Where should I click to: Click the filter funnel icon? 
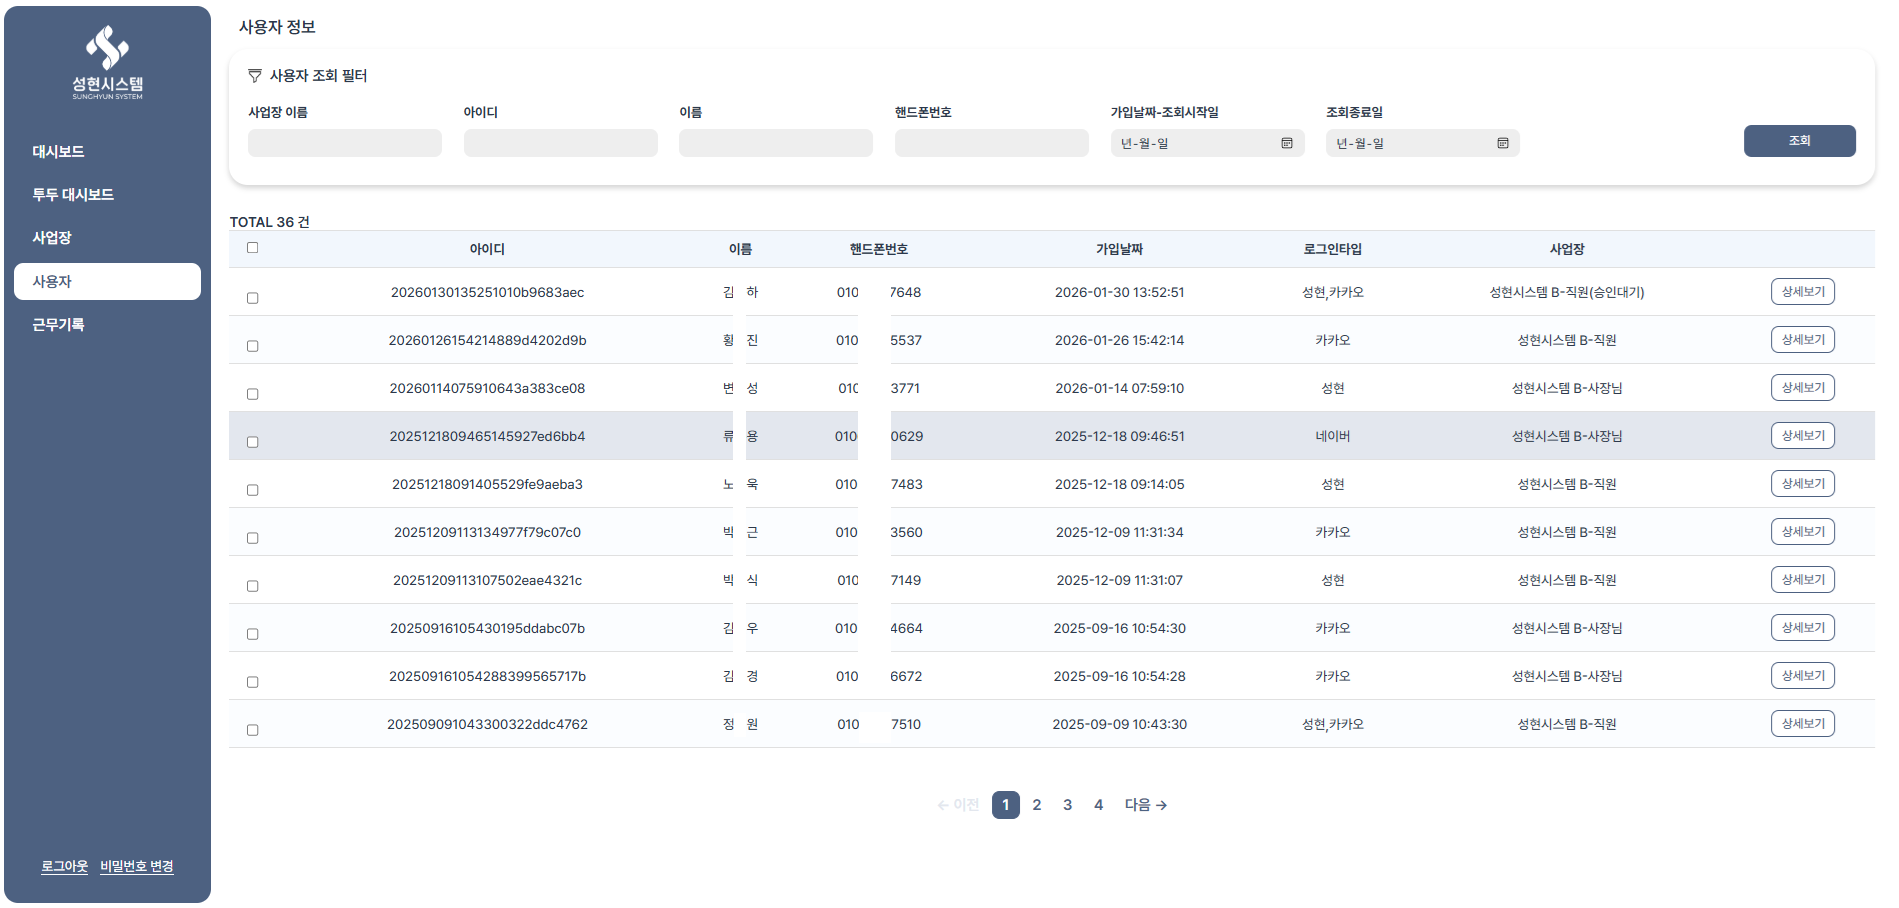pos(255,76)
